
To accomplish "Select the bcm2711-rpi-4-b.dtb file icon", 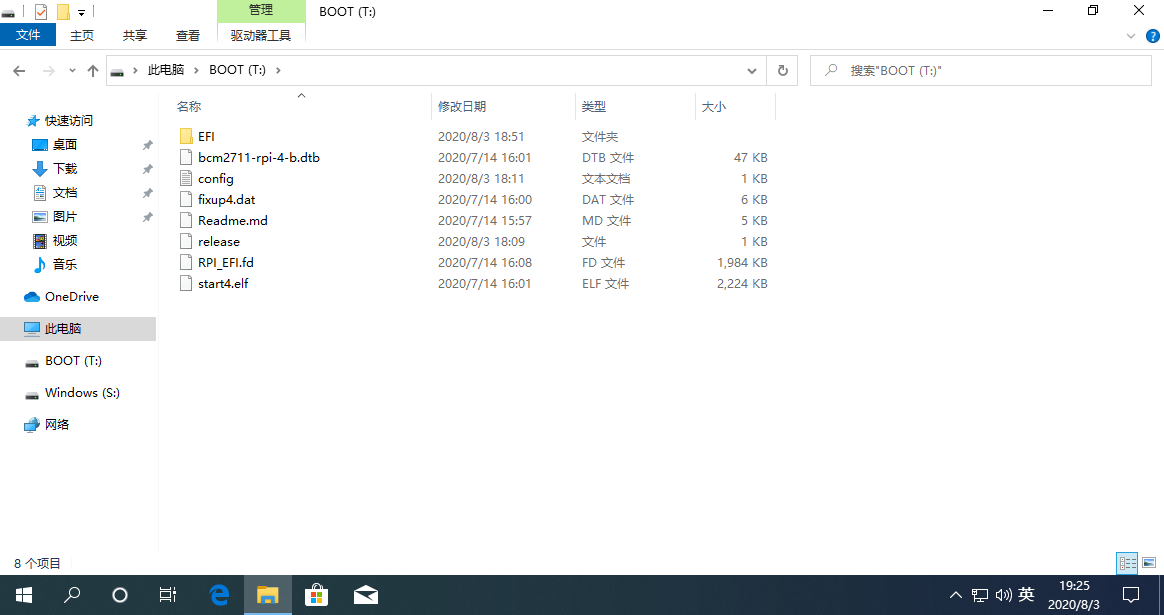I will pyautogui.click(x=186, y=157).
